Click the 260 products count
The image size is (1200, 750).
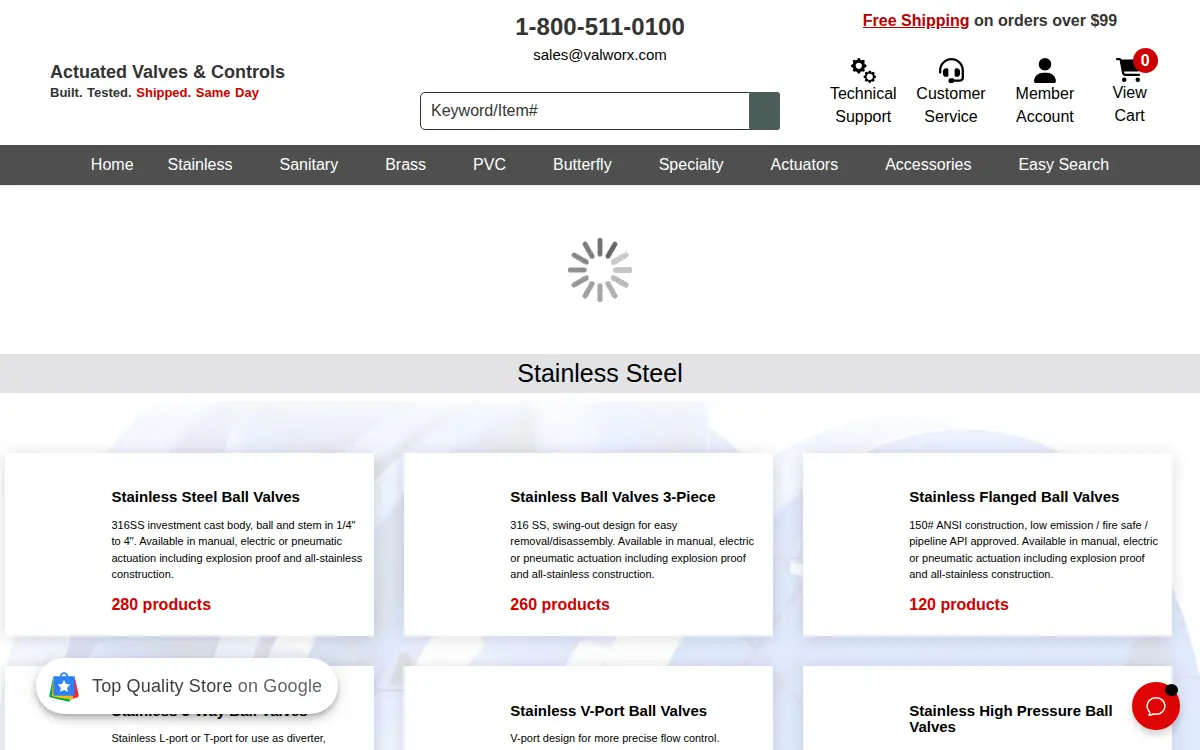560,605
